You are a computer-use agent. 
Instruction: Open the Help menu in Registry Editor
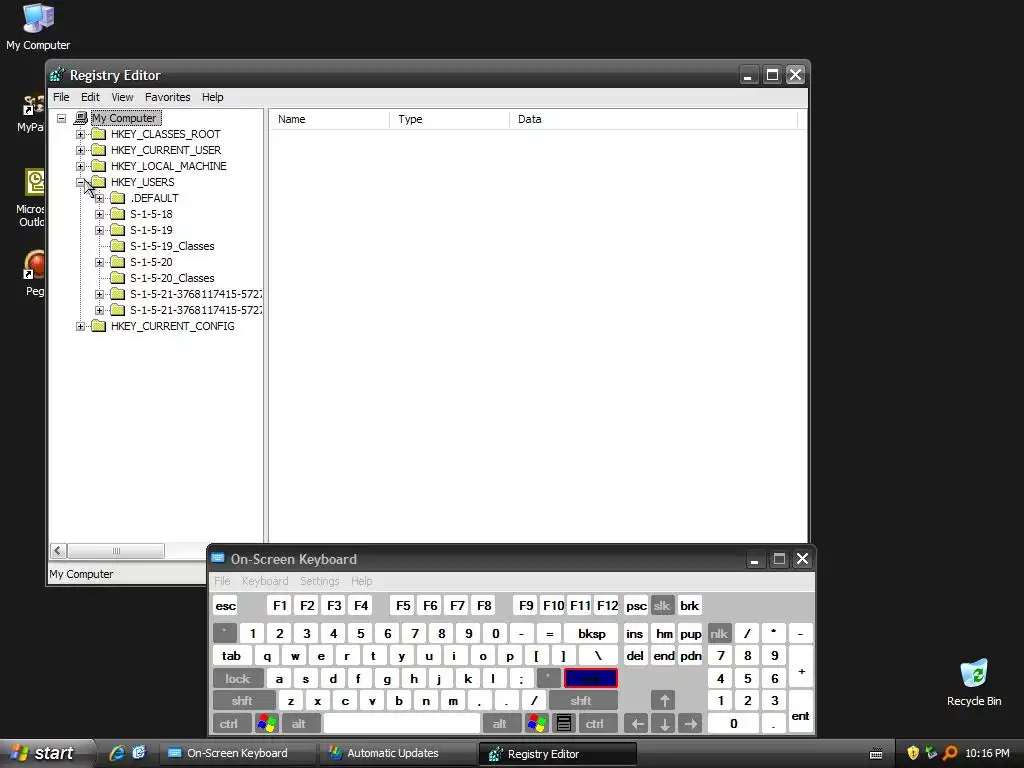212,97
